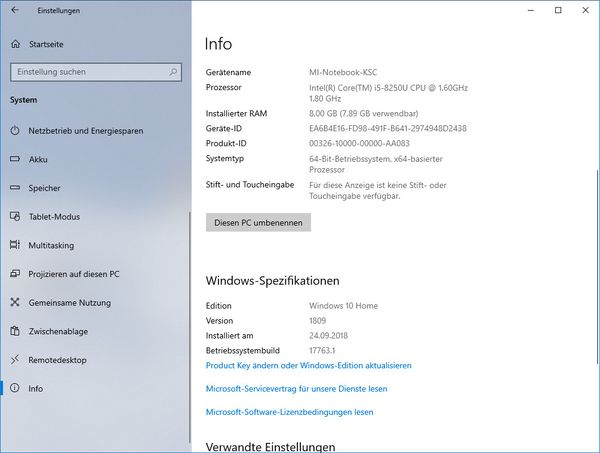Viewport: 600px width, 453px height.
Task: Click the Info circle icon in sidebar
Action: (x=15, y=388)
